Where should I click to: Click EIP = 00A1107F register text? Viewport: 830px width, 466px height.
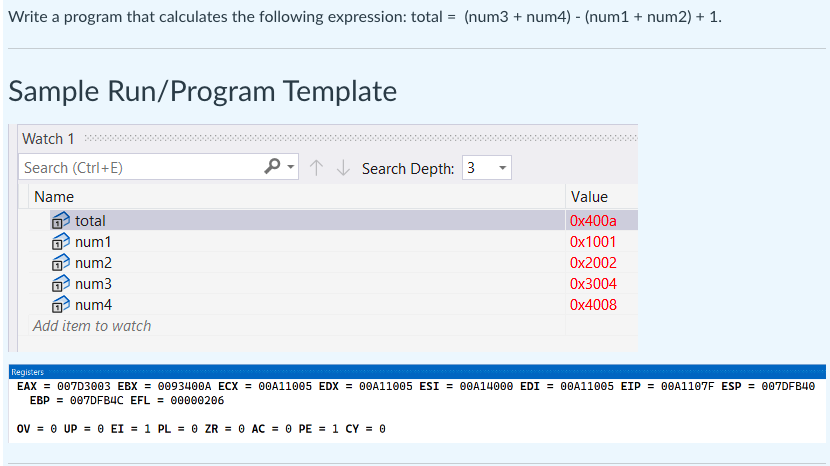pyautogui.click(x=667, y=386)
